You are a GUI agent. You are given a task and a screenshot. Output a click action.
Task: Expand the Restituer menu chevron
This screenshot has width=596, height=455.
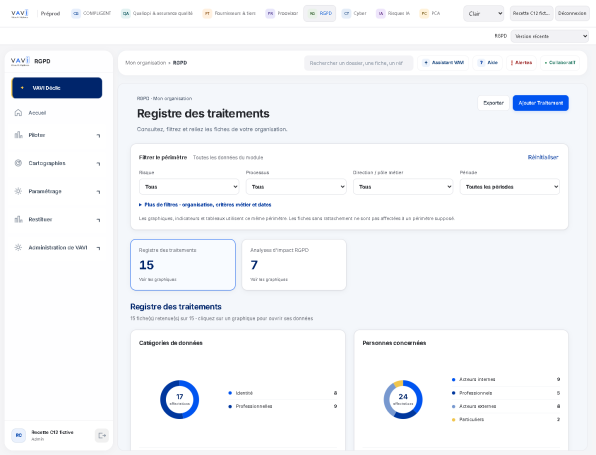98,220
